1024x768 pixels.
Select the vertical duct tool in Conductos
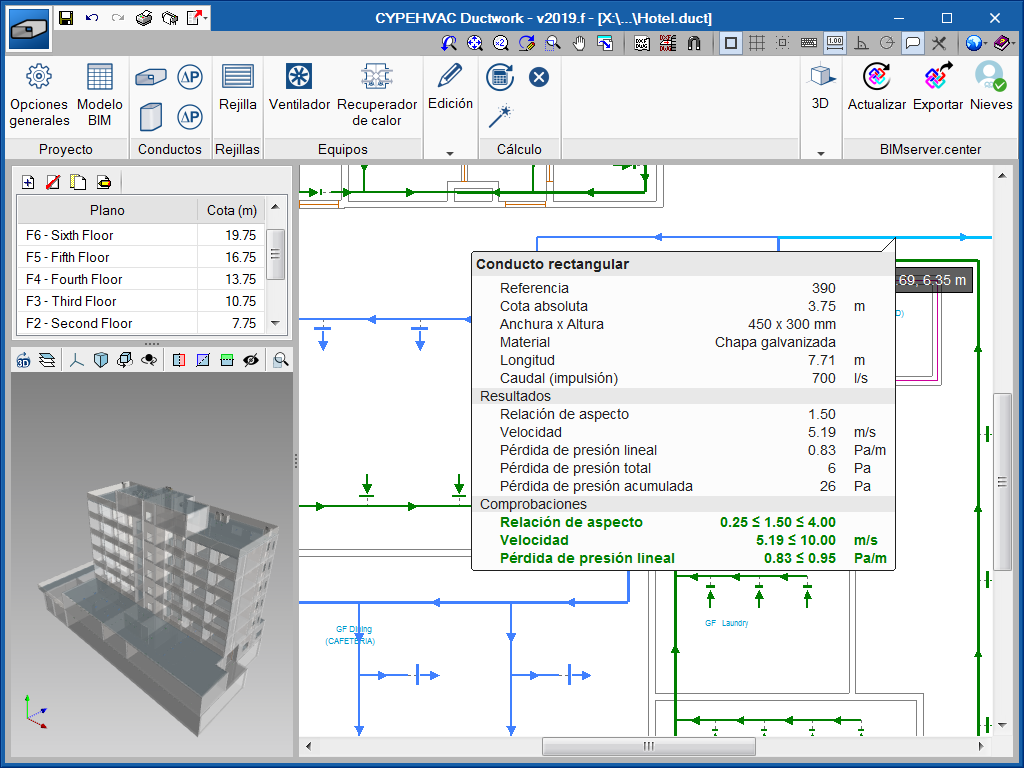(x=151, y=117)
